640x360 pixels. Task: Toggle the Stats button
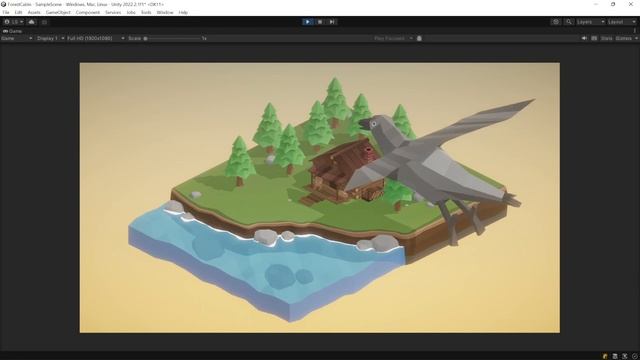click(607, 38)
